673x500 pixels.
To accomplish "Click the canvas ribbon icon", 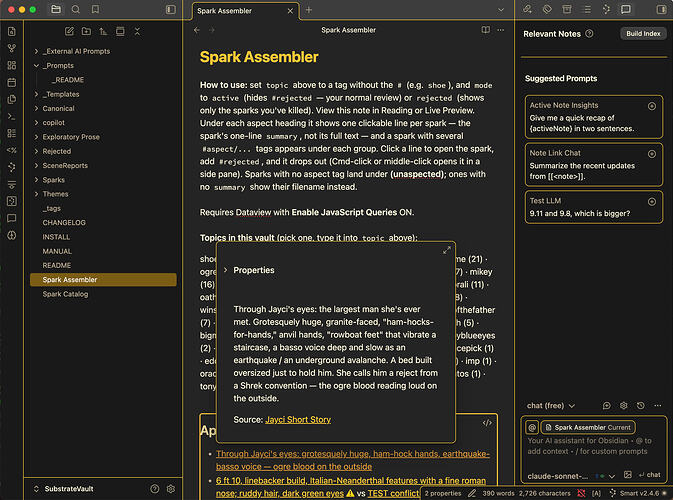I will tap(12, 65).
